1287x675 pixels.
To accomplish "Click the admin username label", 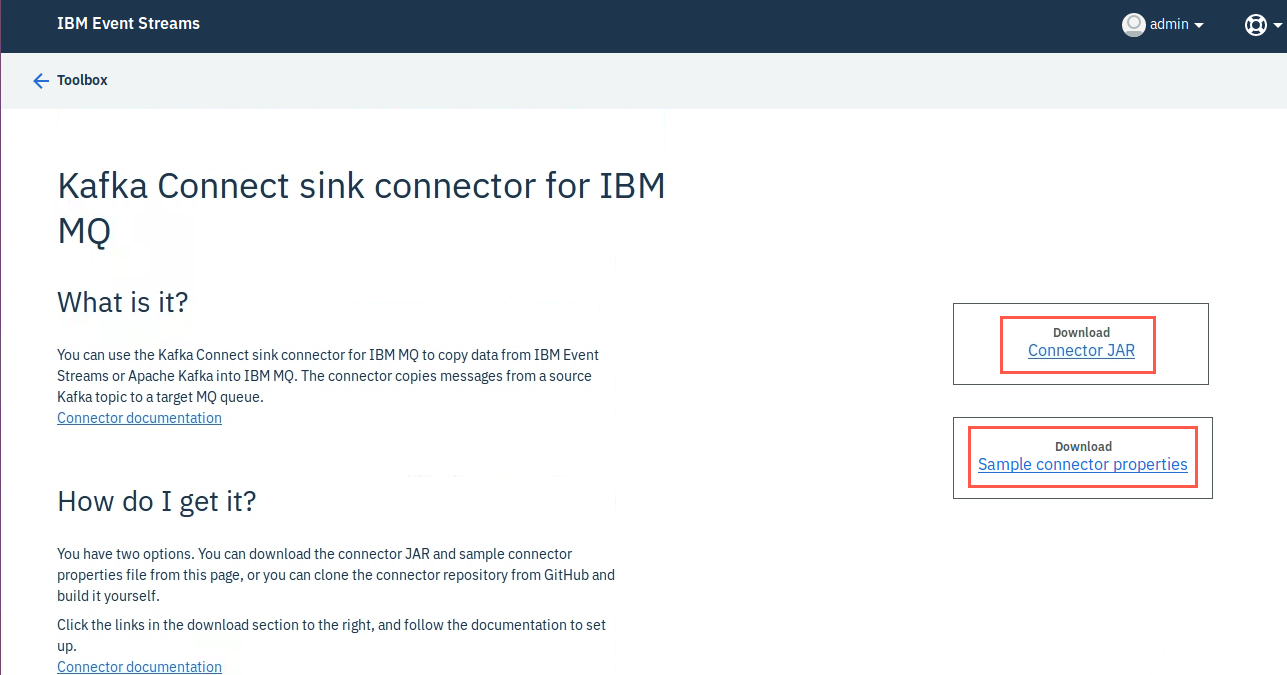I will (x=1169, y=25).
